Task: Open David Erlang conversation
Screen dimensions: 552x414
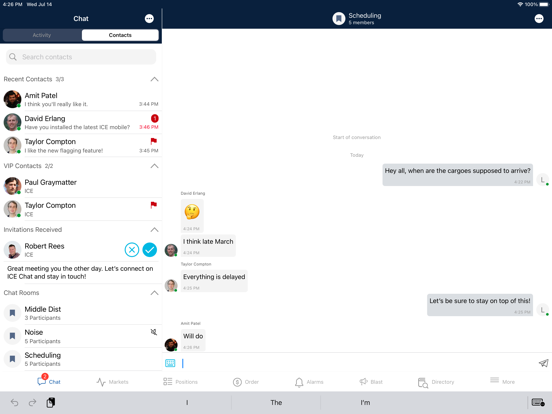Action: click(81, 122)
